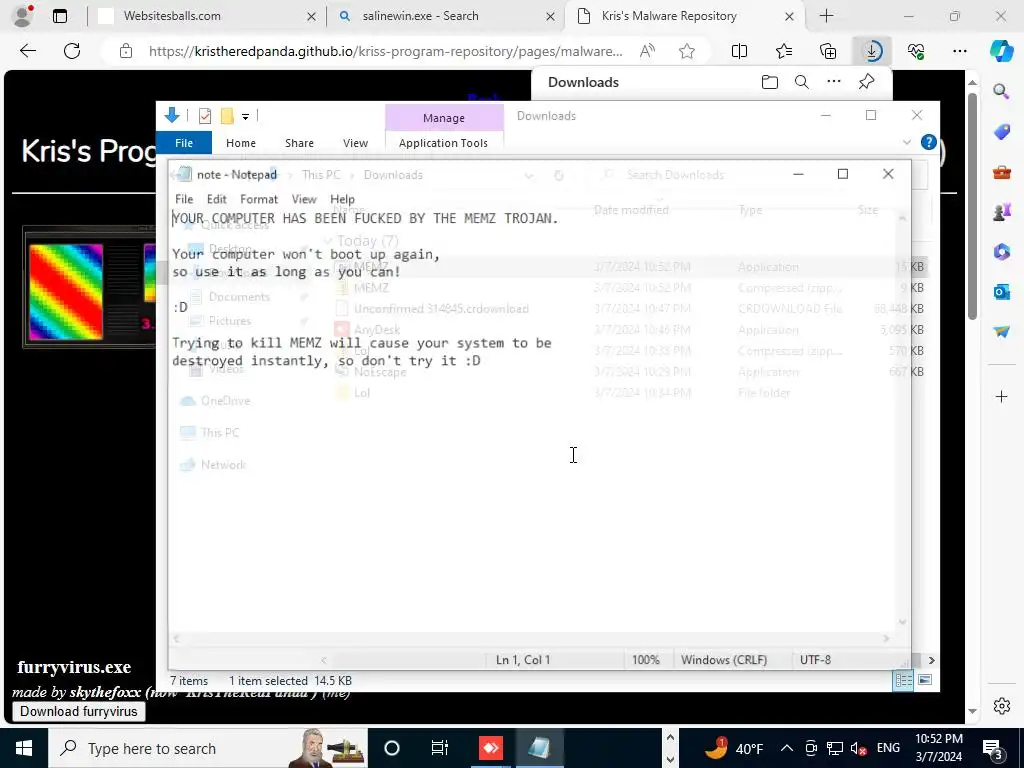Show hidden system tray icons

pos(787,748)
